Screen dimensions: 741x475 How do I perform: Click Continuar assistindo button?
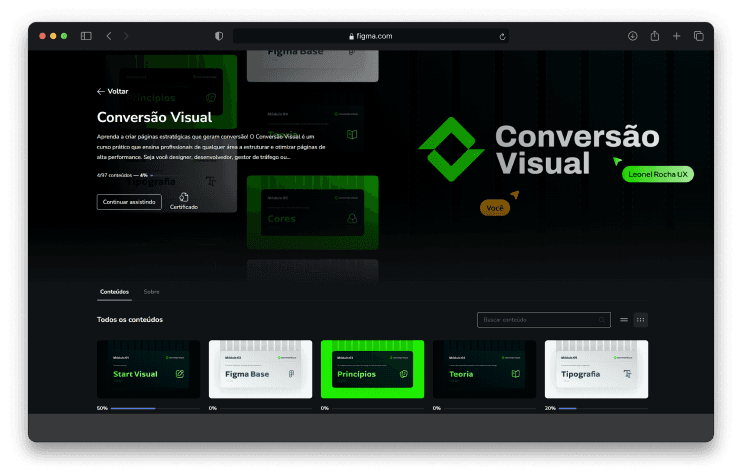pyautogui.click(x=129, y=202)
